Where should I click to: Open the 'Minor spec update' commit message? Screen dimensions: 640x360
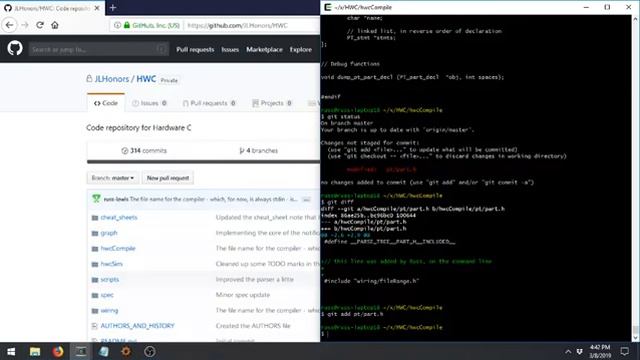click(x=242, y=295)
